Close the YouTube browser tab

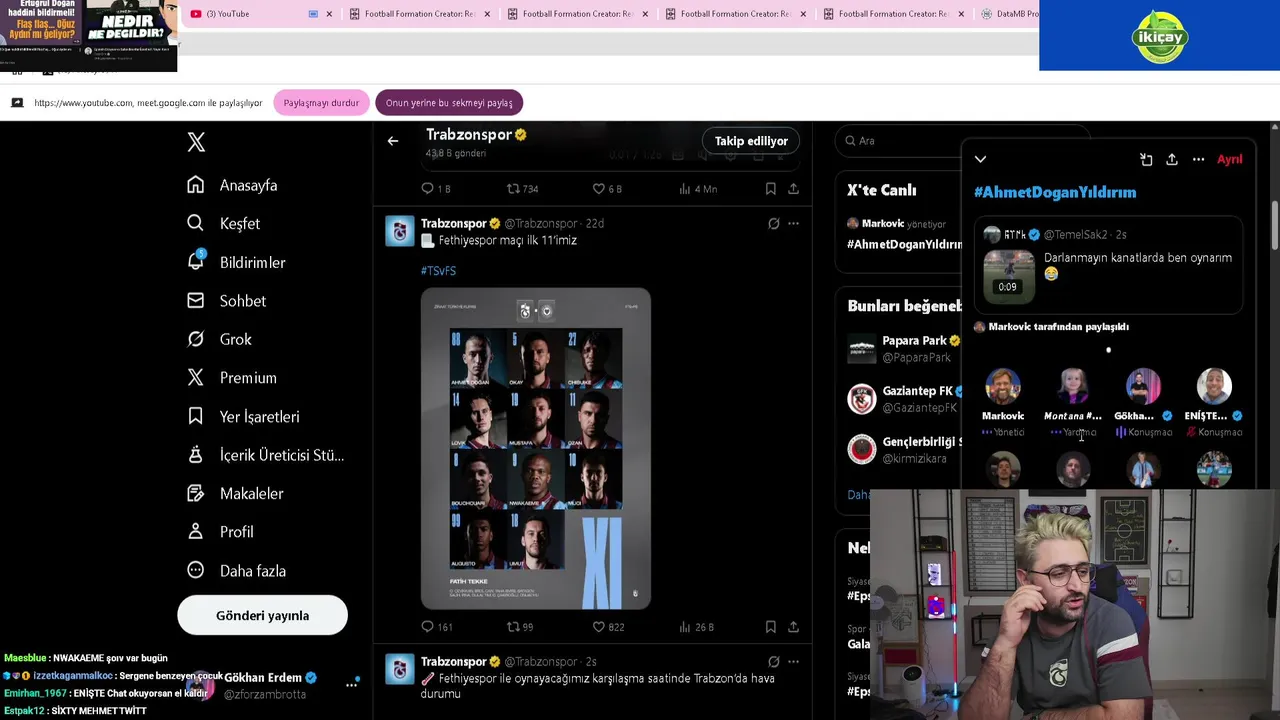click(329, 14)
